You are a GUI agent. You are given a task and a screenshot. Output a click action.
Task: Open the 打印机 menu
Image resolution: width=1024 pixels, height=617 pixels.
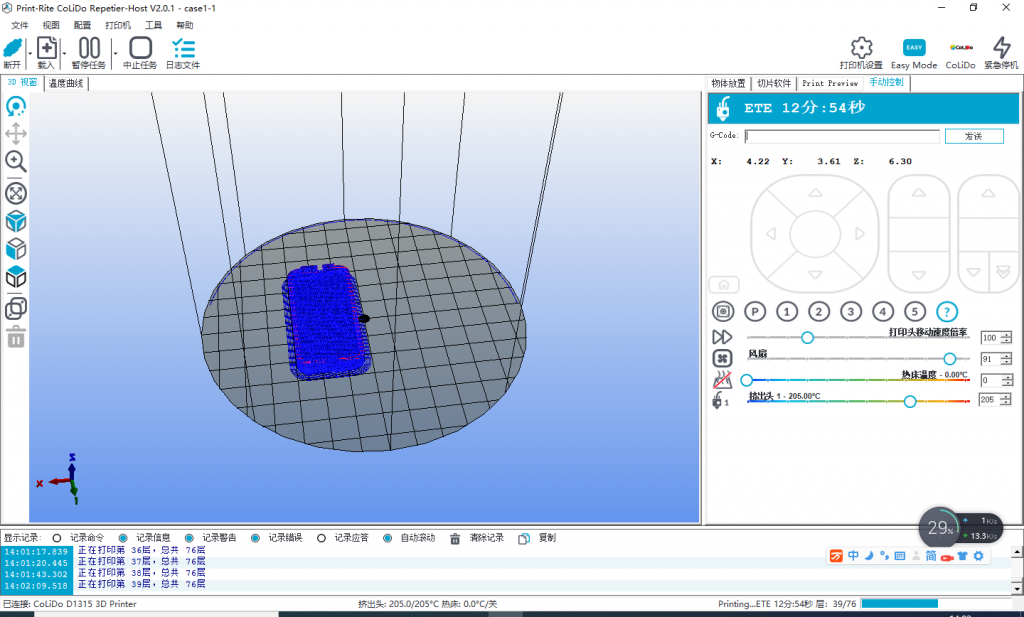pos(118,25)
